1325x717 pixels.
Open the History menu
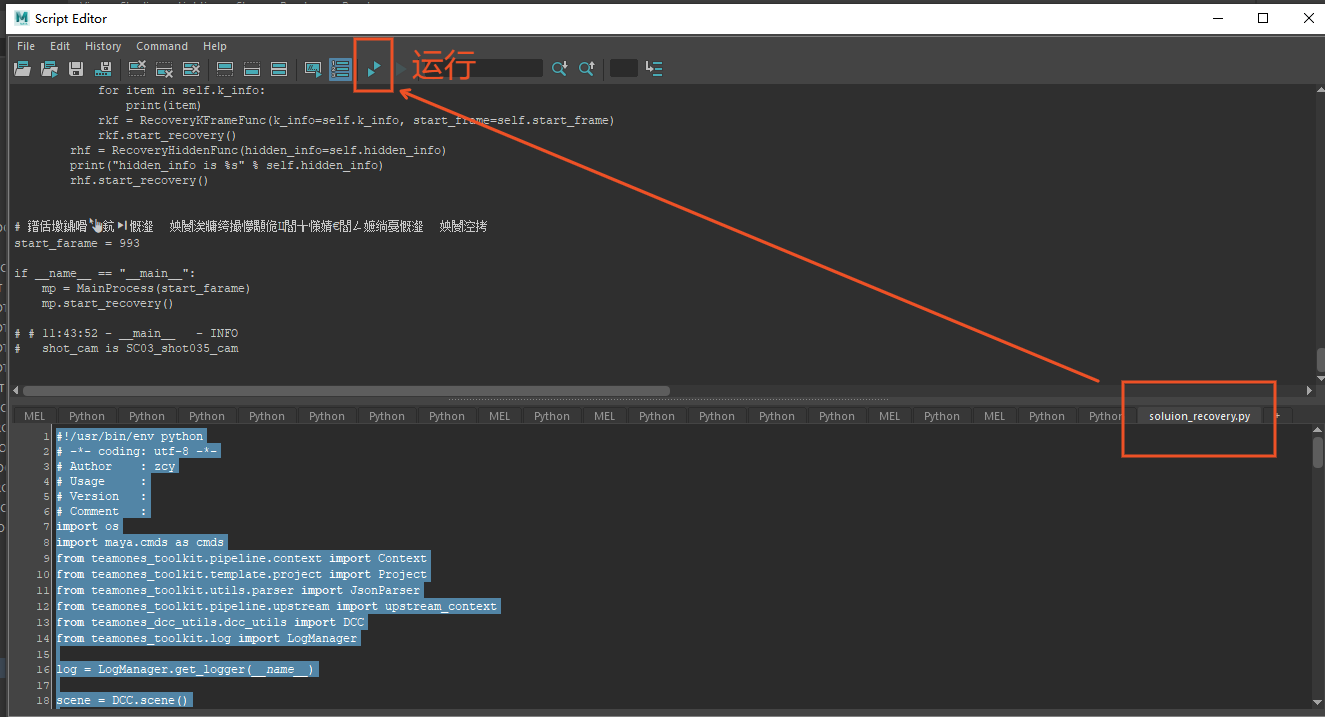pyautogui.click(x=103, y=46)
